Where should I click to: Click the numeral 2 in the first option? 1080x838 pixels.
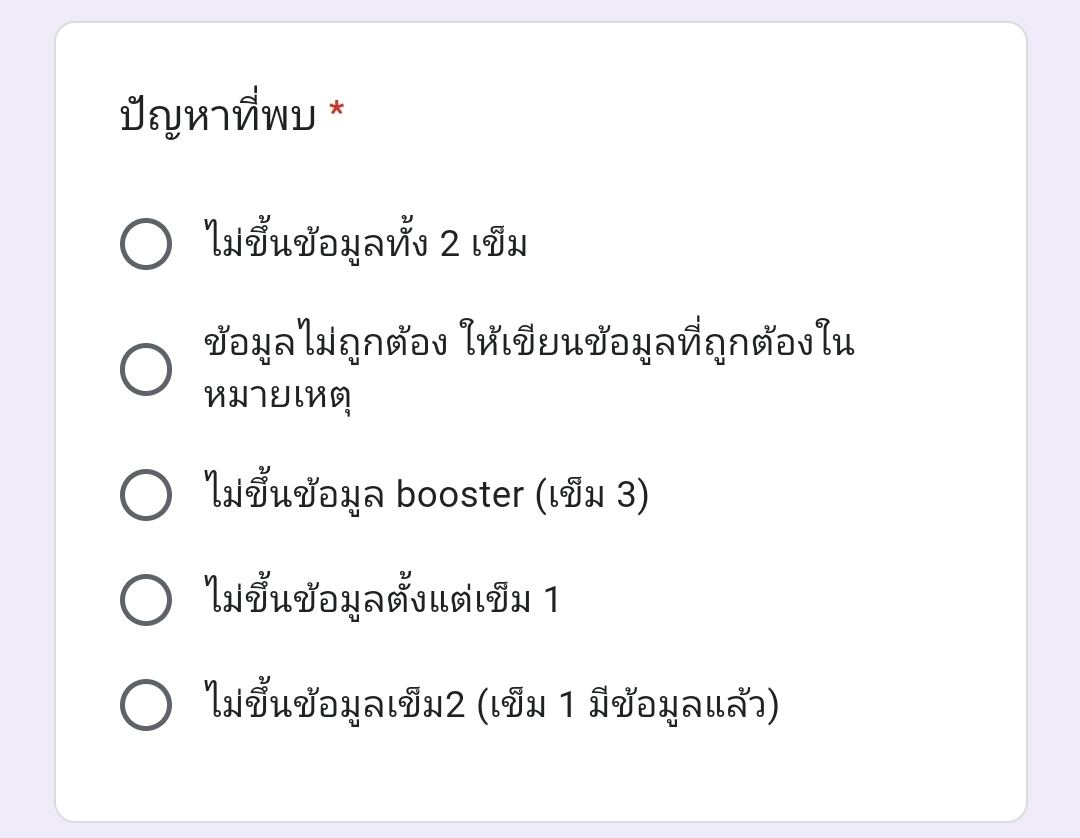tap(449, 244)
